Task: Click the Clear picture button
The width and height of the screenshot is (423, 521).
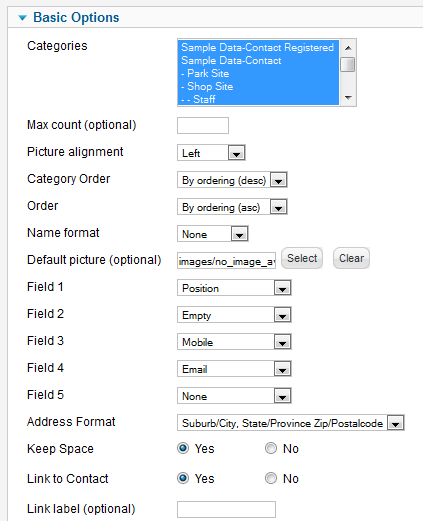Action: [x=351, y=258]
